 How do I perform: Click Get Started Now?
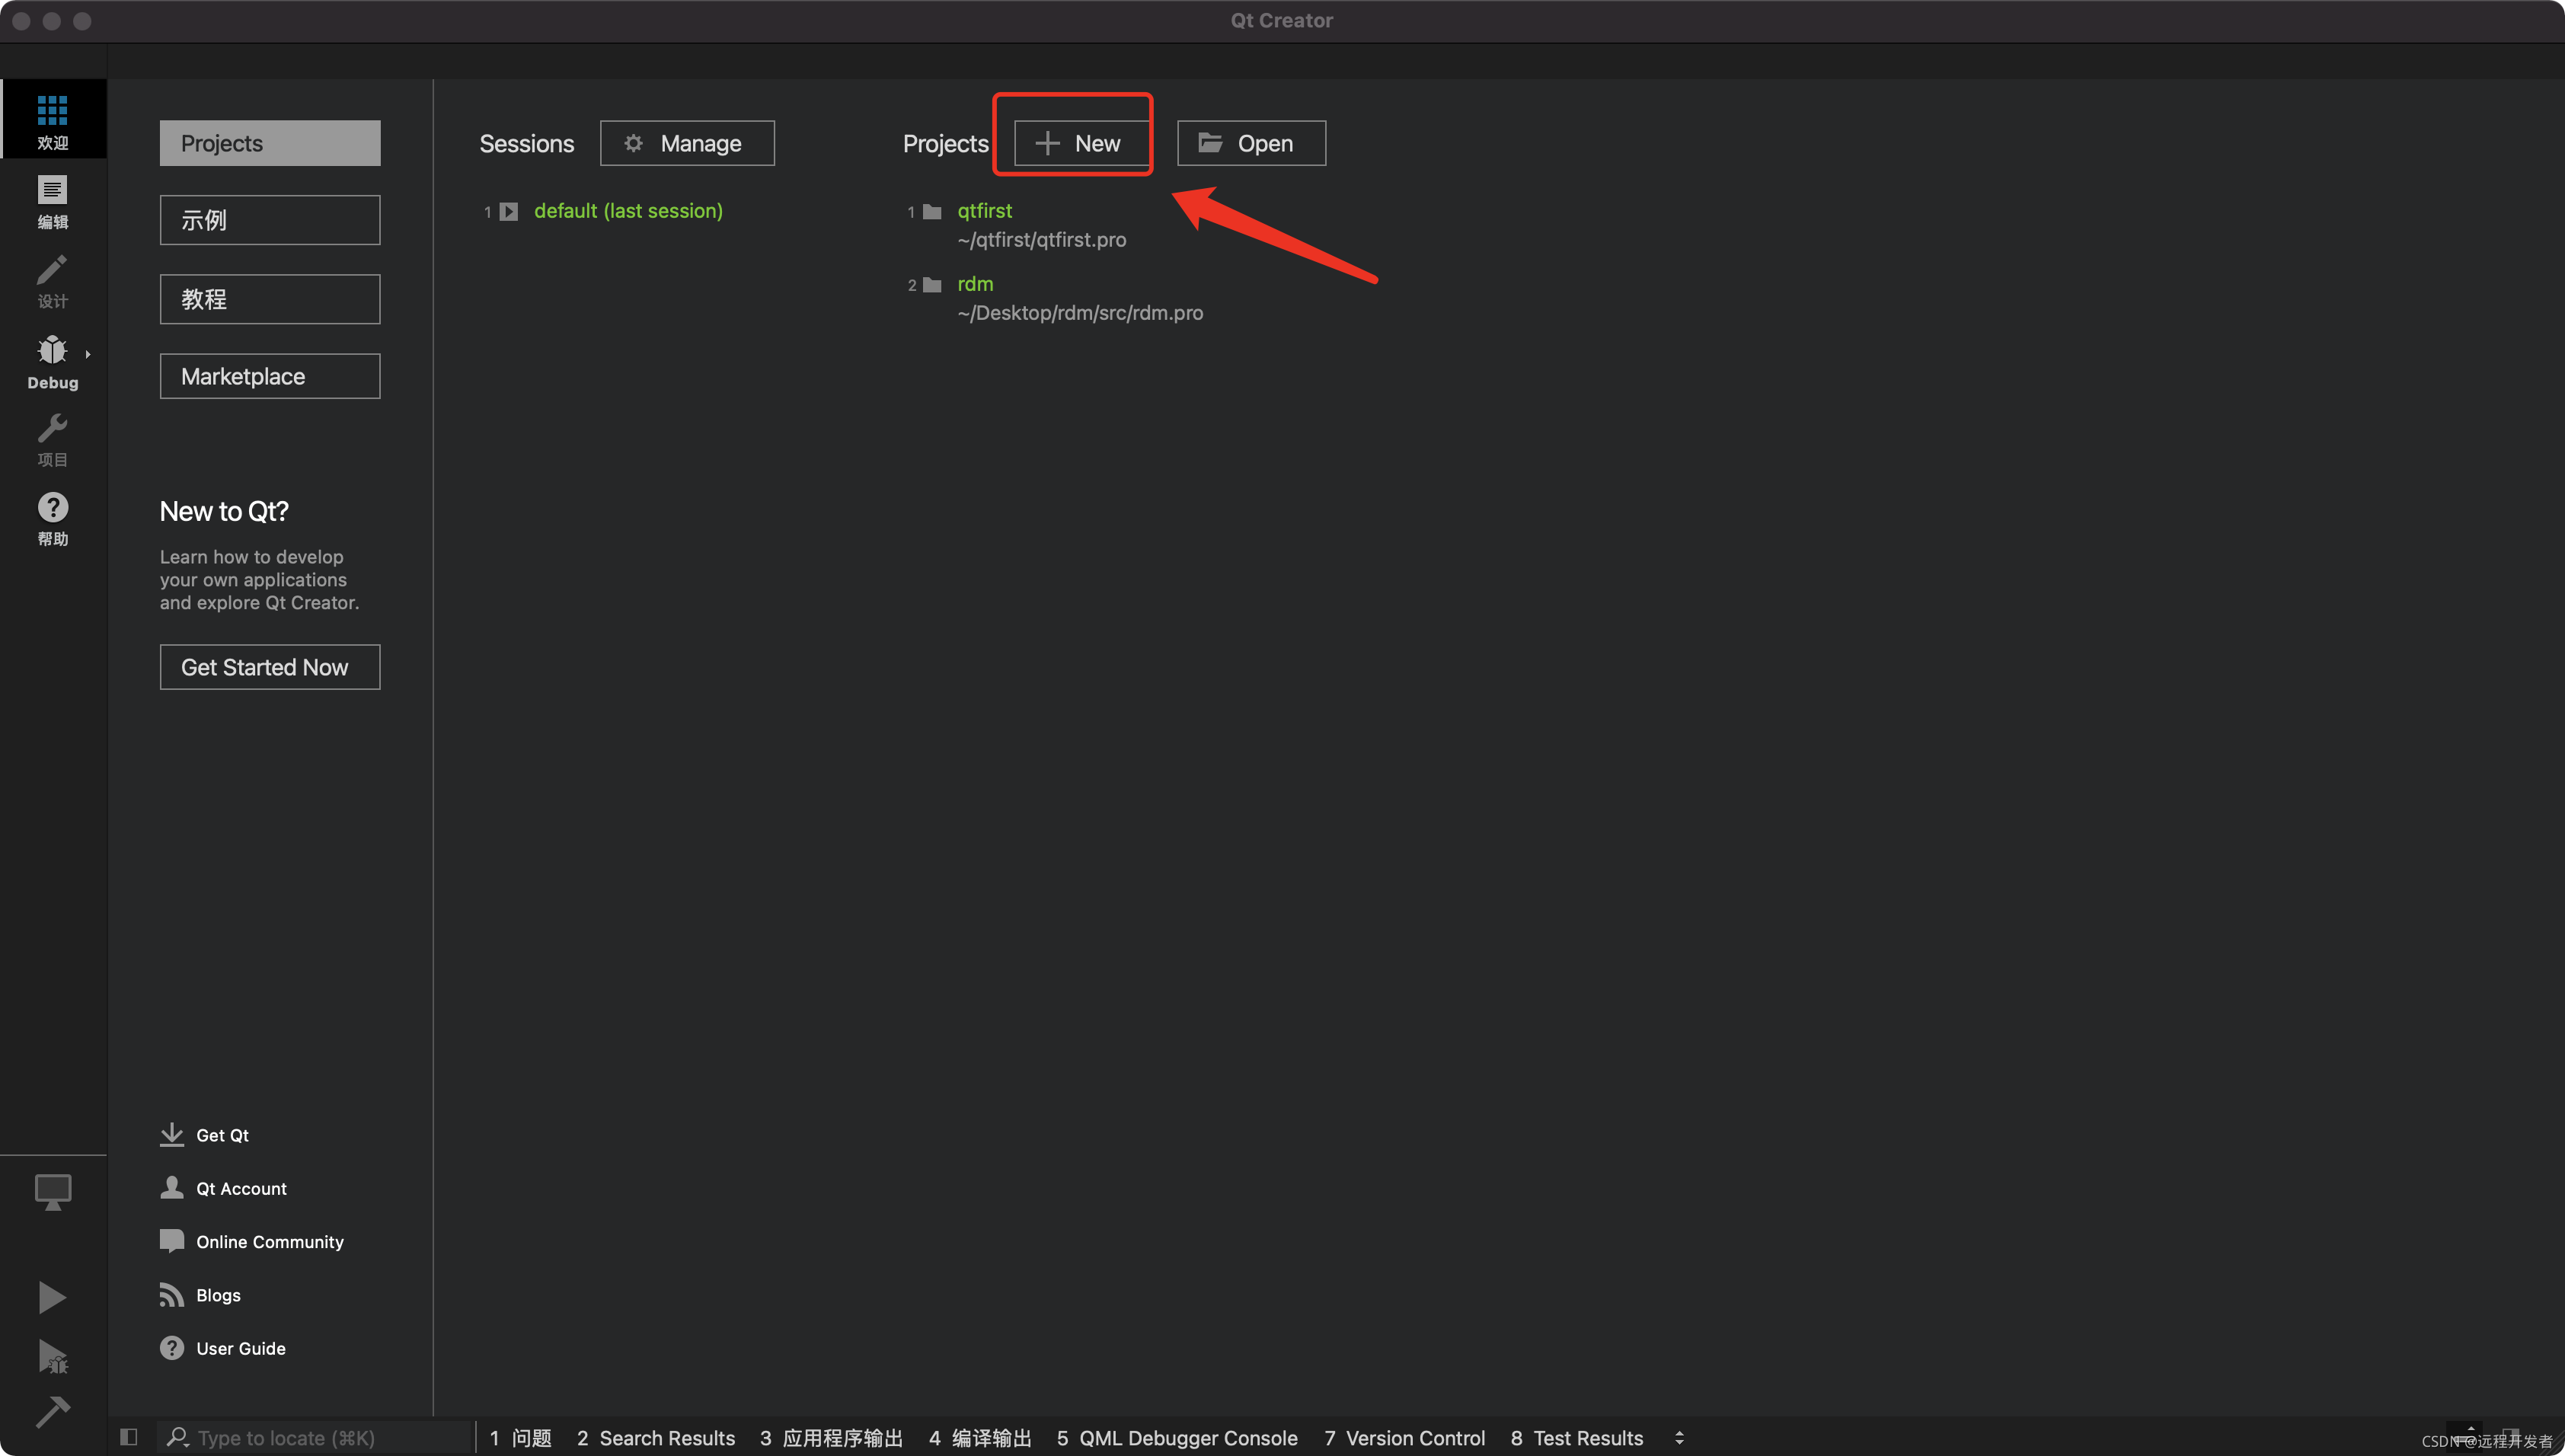270,667
